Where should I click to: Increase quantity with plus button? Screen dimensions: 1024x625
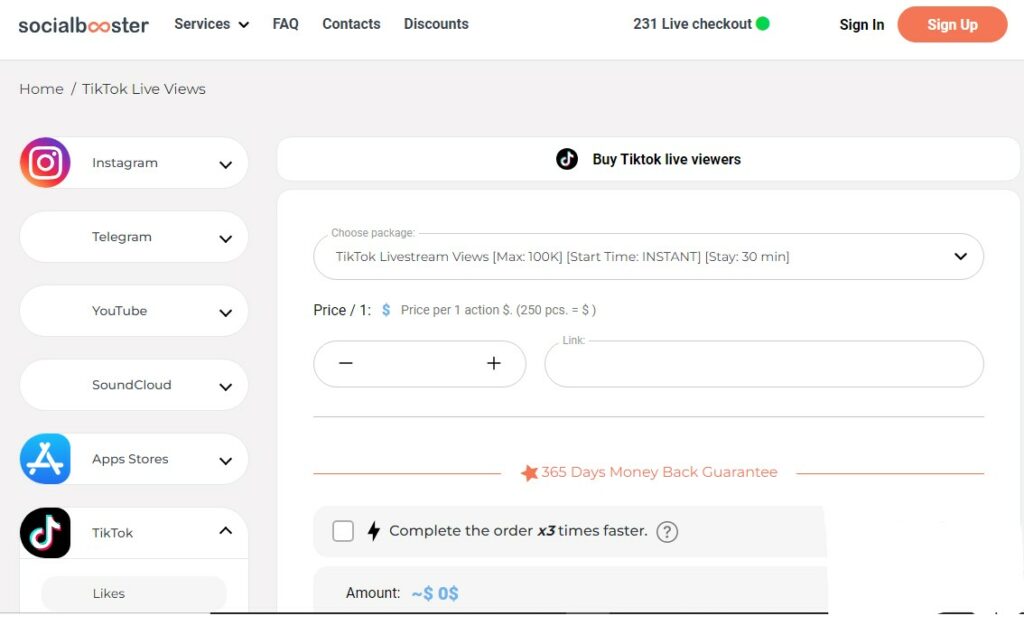tap(494, 363)
